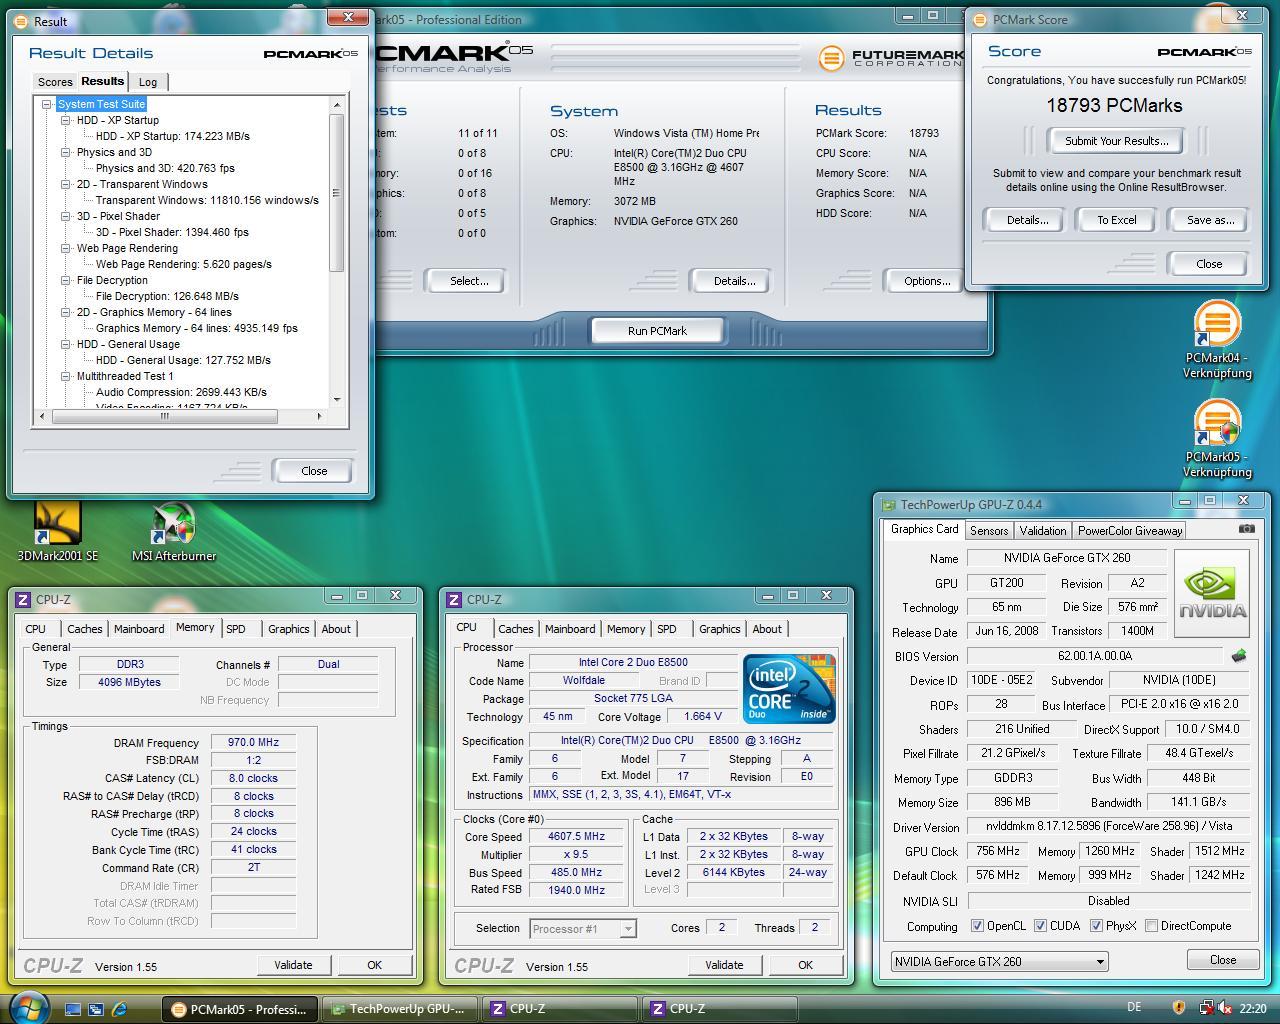The image size is (1280, 1024).
Task: Launch MSI Afterburner desktop icon
Action: point(174,531)
